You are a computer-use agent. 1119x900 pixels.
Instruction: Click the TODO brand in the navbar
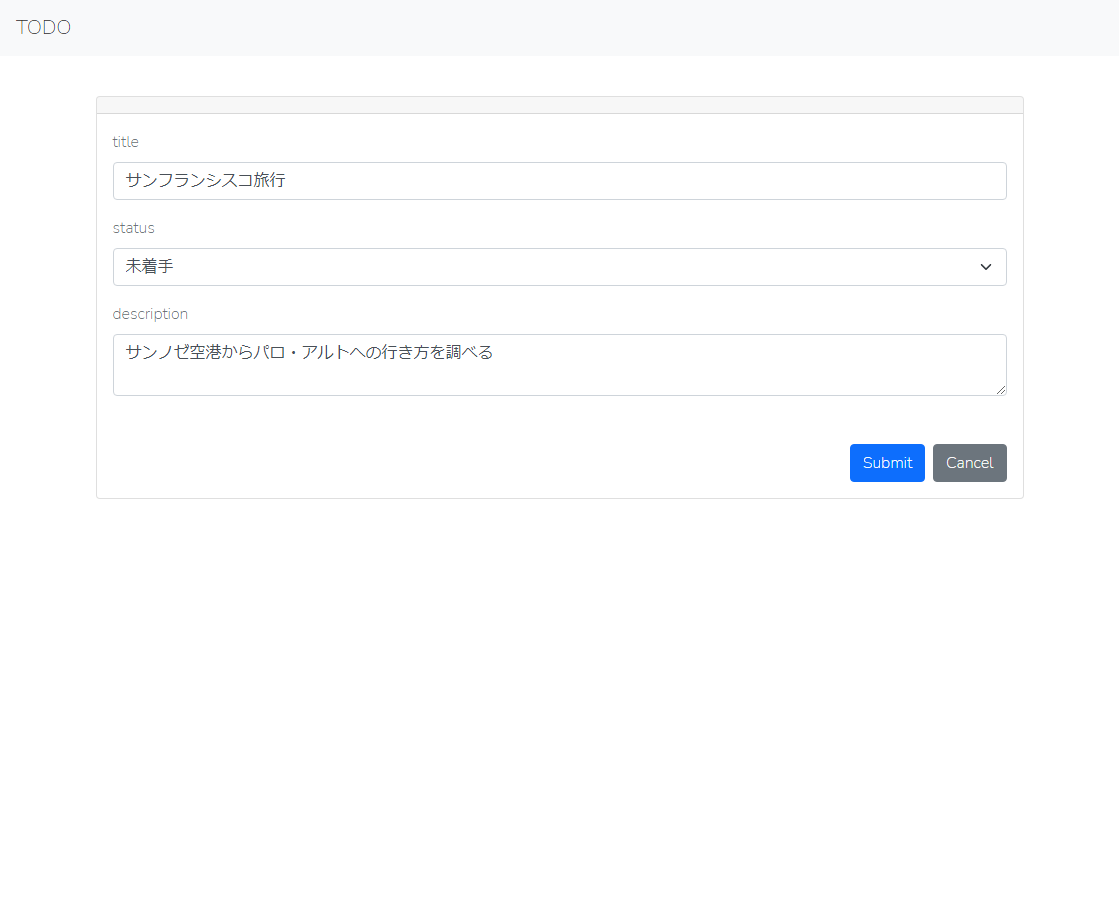(x=44, y=27)
